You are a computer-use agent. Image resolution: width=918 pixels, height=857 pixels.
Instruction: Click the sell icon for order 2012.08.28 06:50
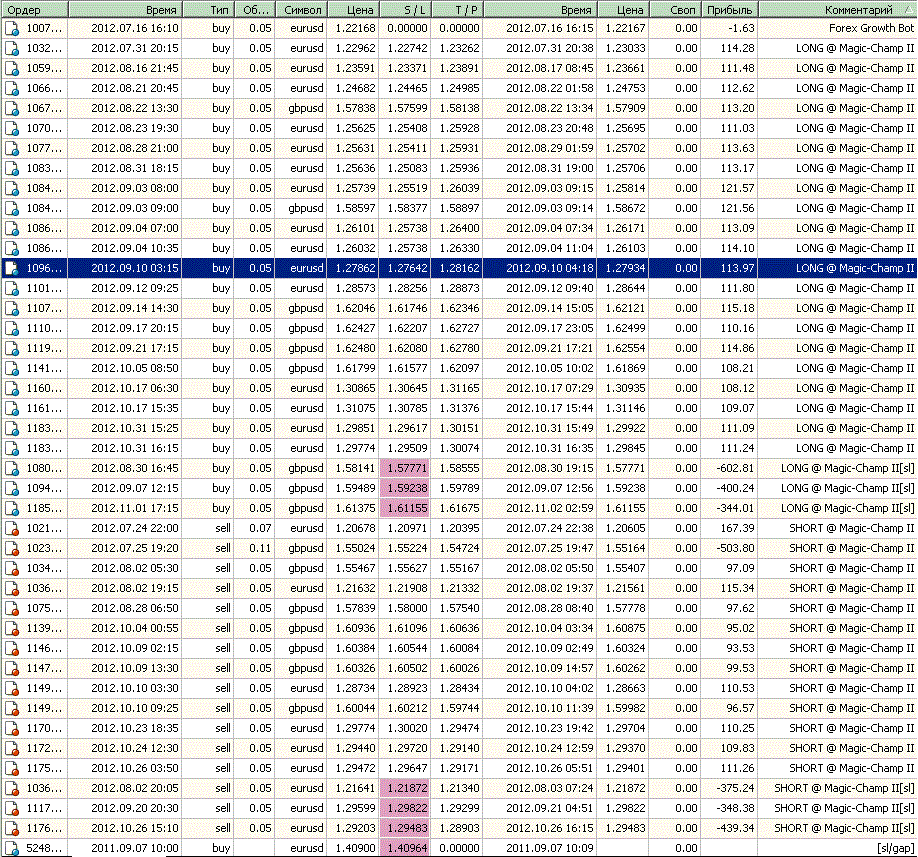12,608
